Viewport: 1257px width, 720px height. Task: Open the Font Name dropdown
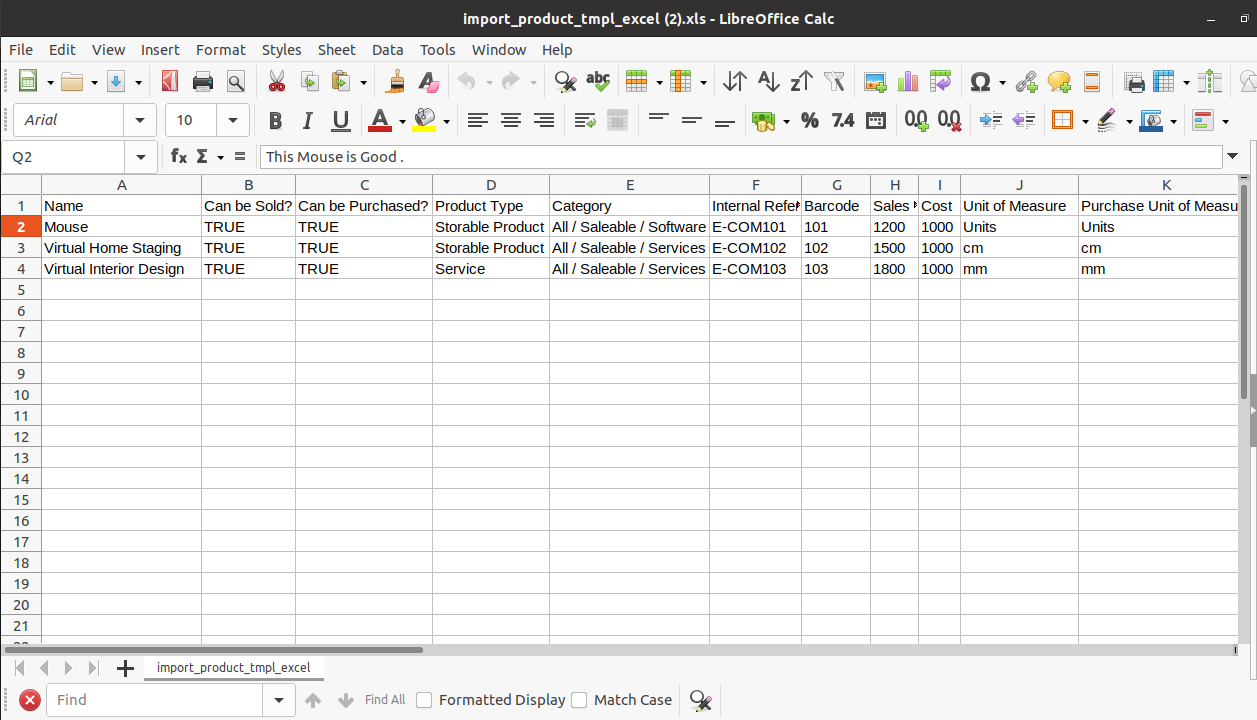pyautogui.click(x=140, y=120)
